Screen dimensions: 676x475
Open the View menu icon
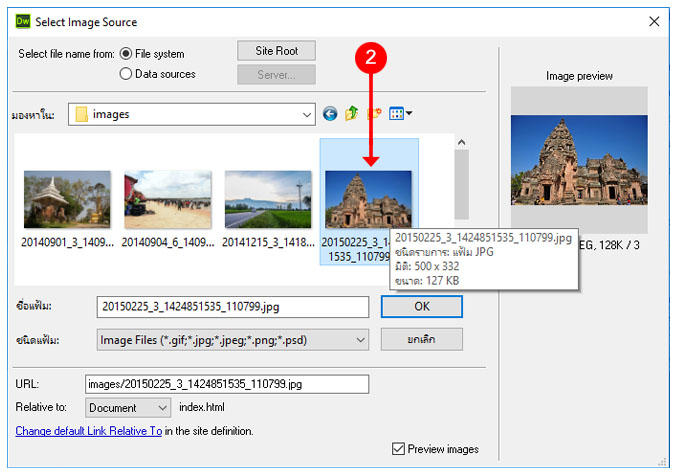point(400,114)
